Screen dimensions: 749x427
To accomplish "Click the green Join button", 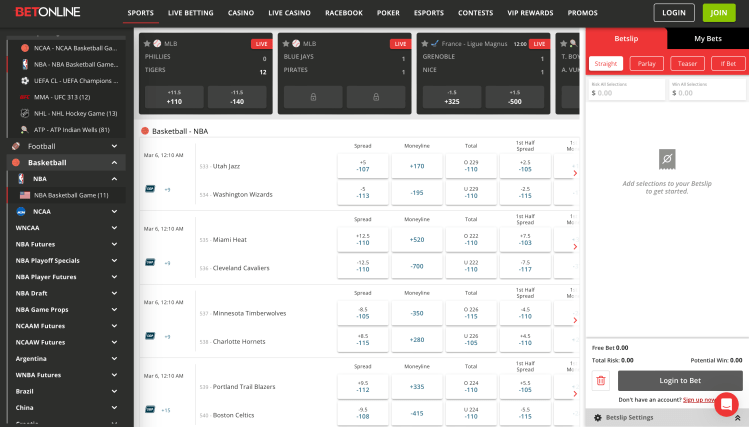I will click(716, 13).
